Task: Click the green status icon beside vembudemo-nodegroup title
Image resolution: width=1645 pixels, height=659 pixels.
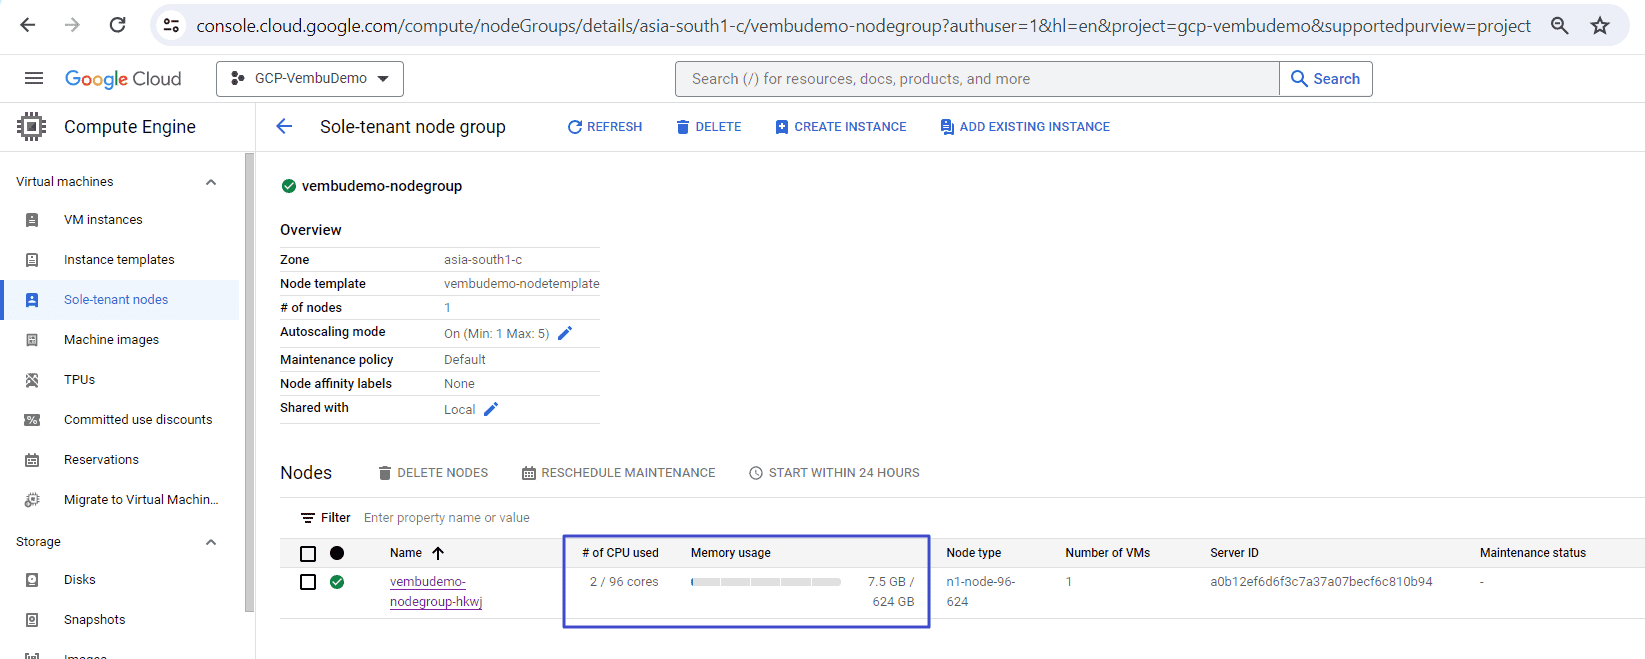Action: pos(289,186)
